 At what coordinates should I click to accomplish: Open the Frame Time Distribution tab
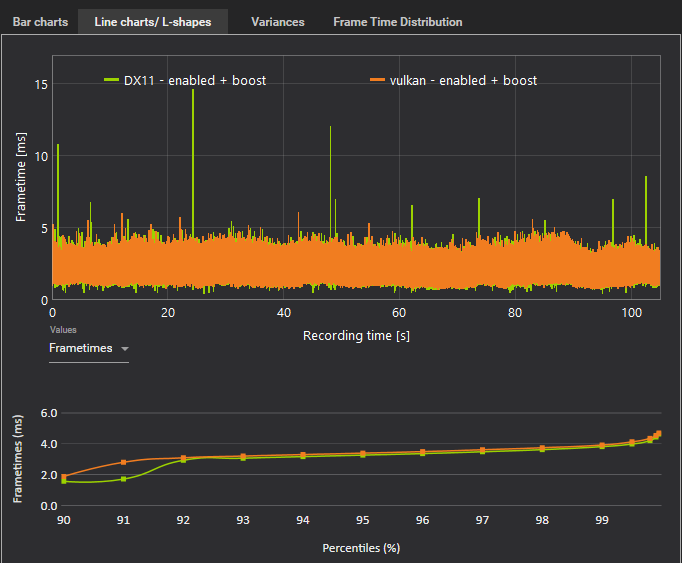(x=398, y=22)
